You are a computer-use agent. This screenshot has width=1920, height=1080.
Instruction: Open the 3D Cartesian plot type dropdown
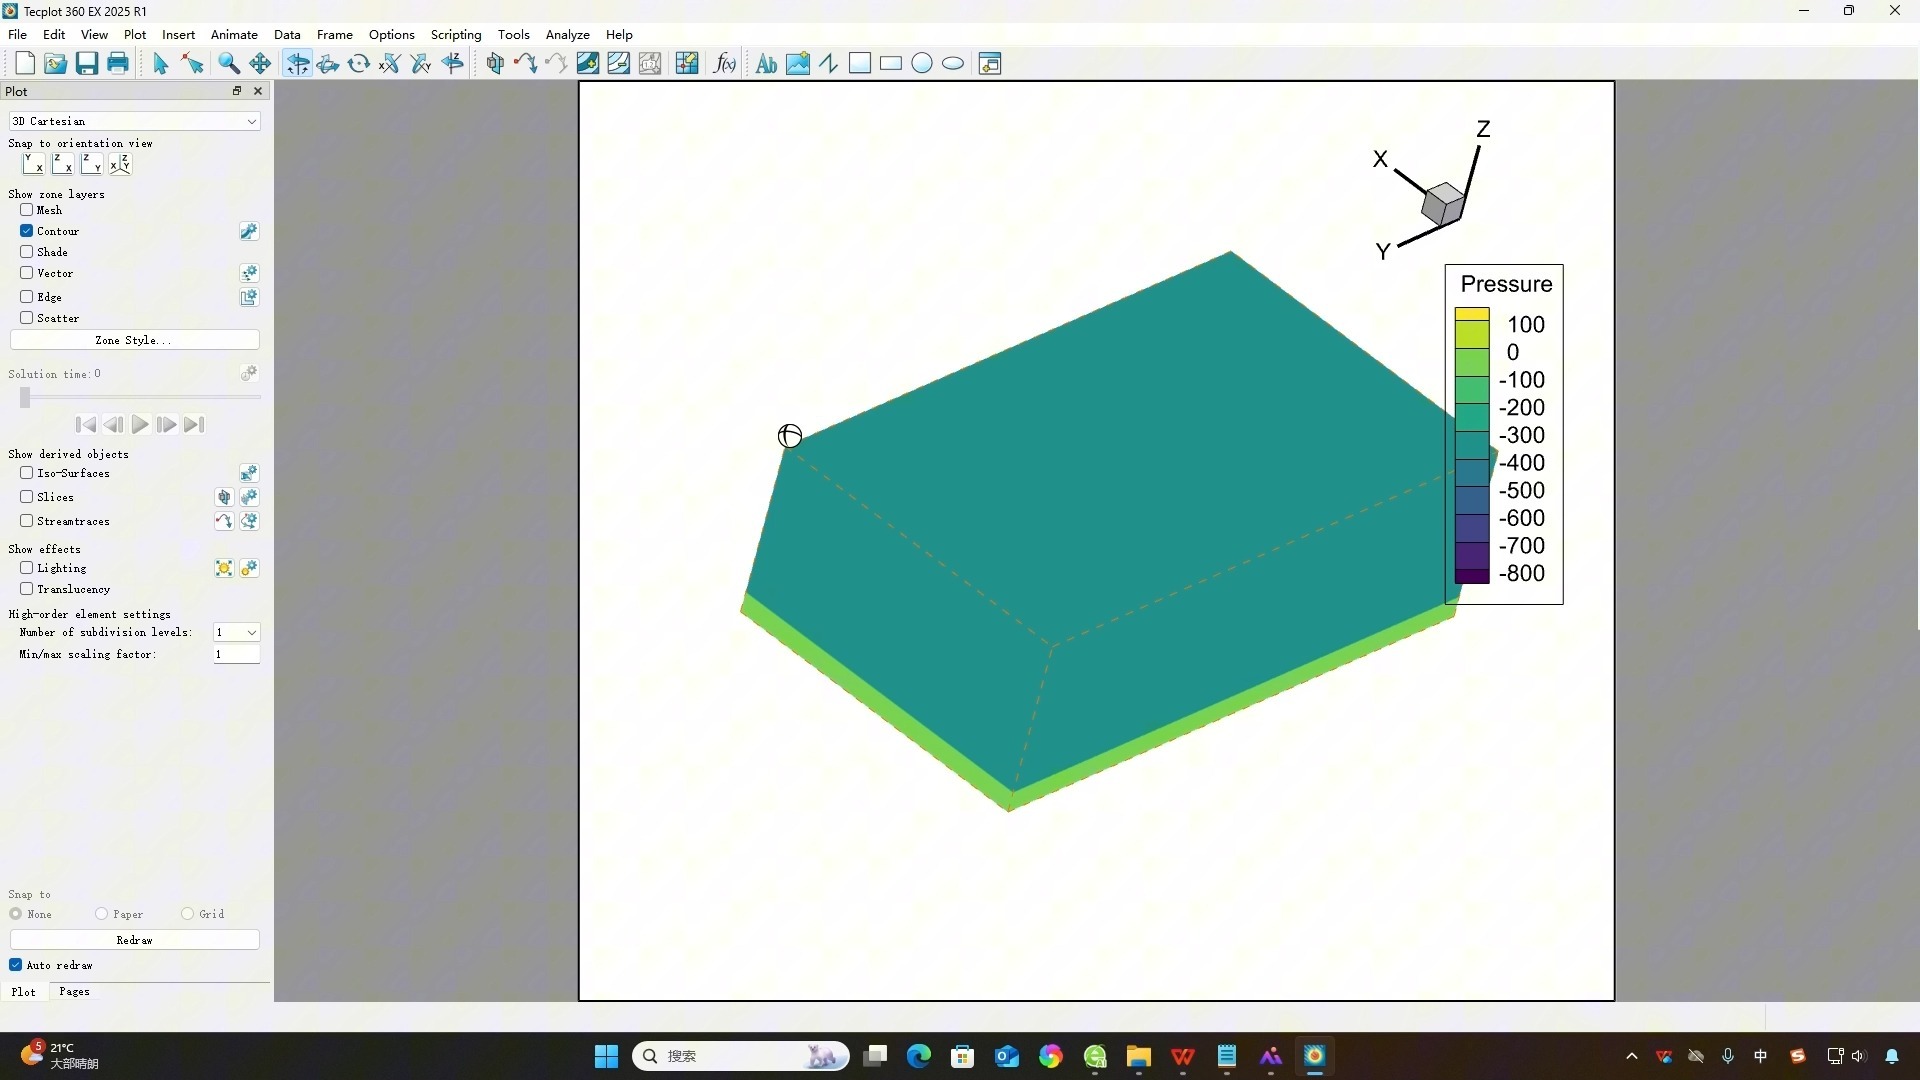click(134, 121)
